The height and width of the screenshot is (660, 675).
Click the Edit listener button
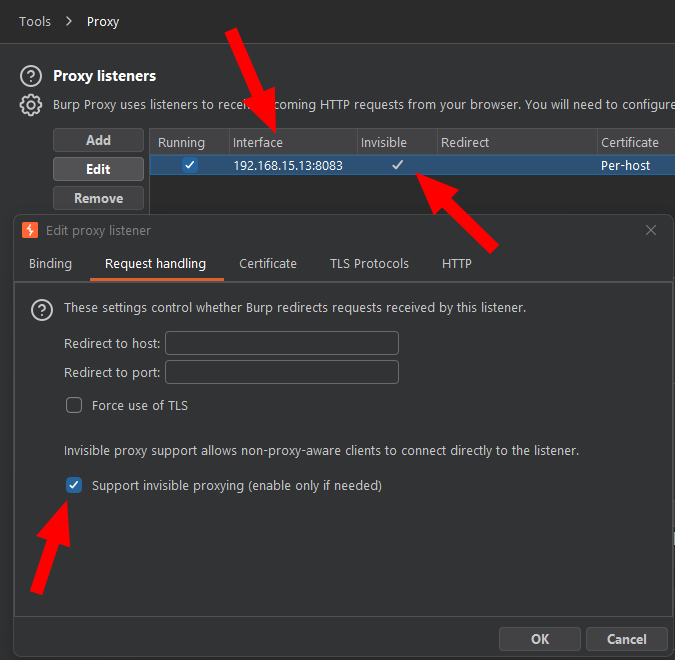tap(98, 169)
